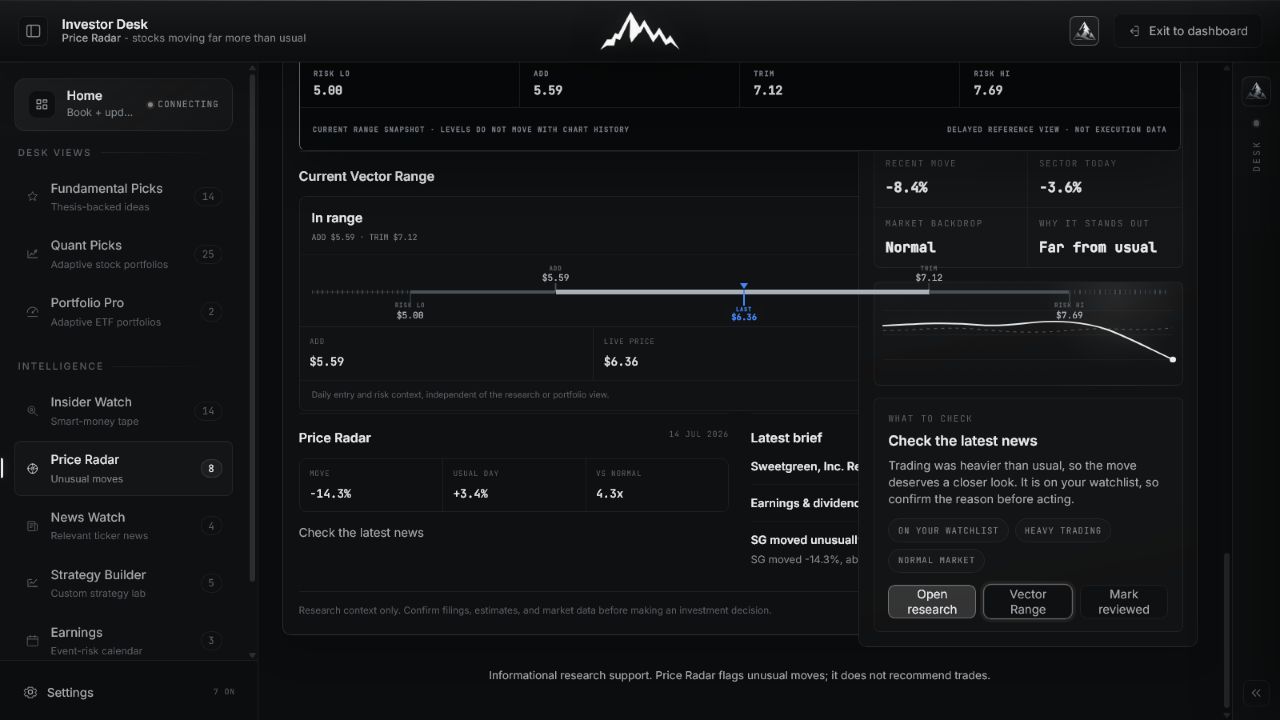Click the Insider Watch magnifier icon
Viewport: 1280px width, 720px height.
[32, 411]
